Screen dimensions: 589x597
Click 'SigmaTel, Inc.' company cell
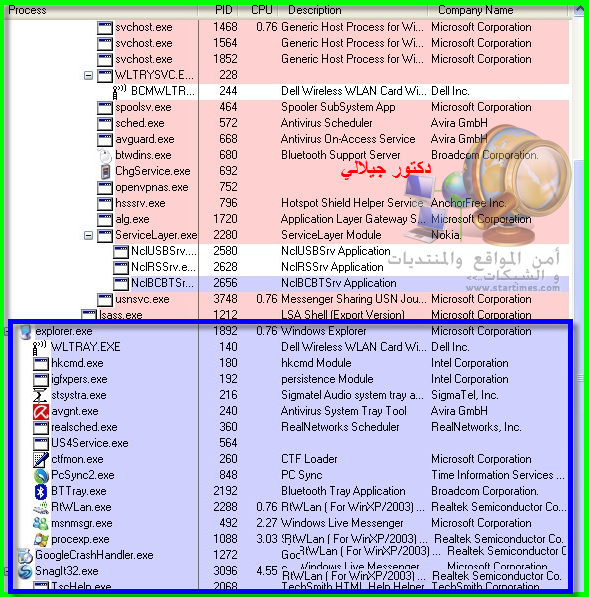(x=464, y=395)
